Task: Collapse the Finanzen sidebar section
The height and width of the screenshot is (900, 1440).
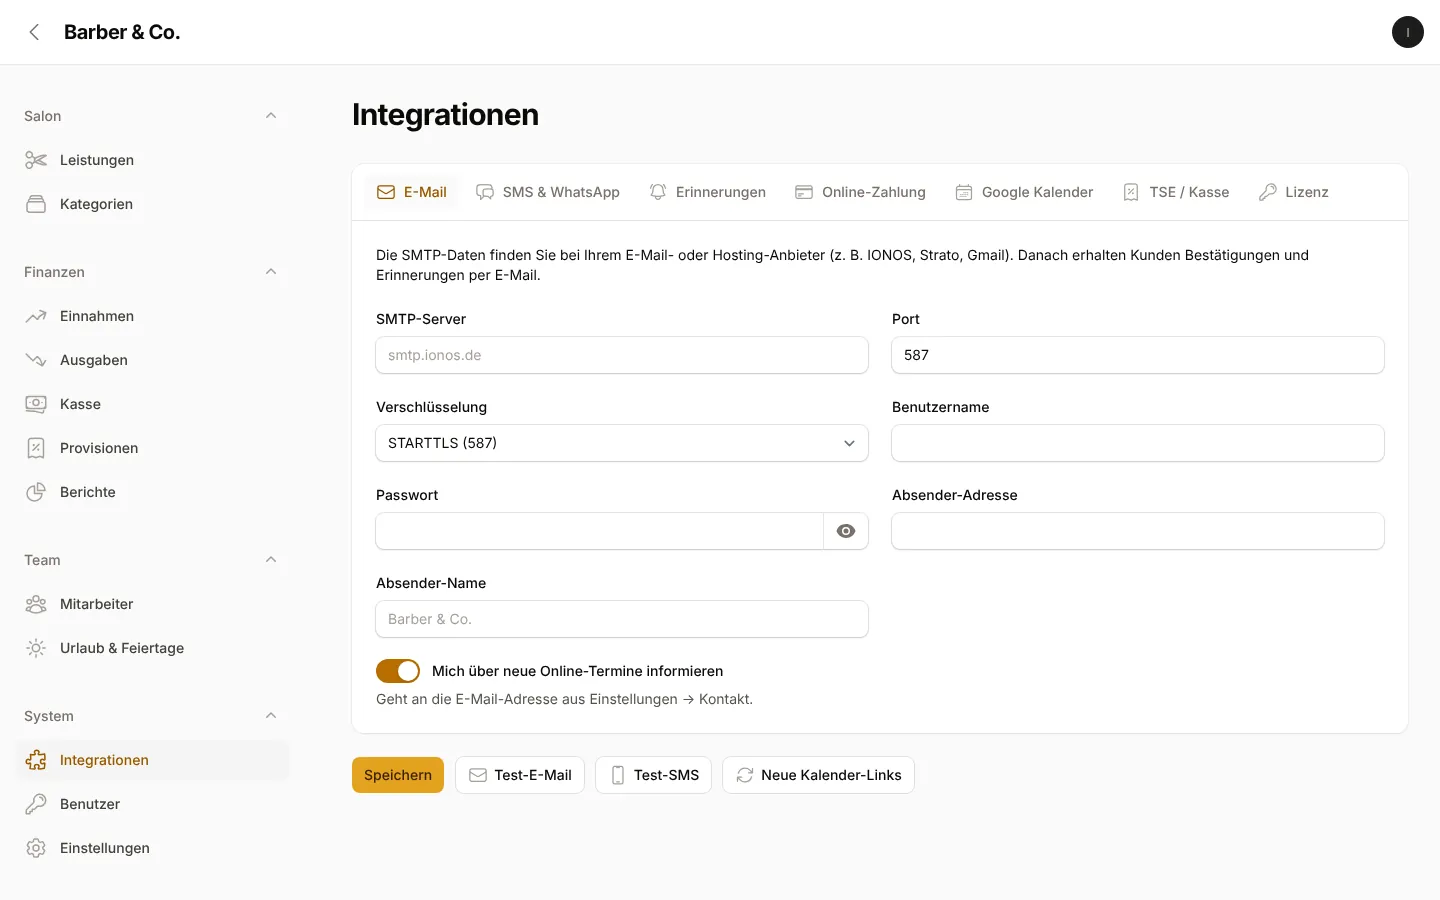Action: point(271,272)
